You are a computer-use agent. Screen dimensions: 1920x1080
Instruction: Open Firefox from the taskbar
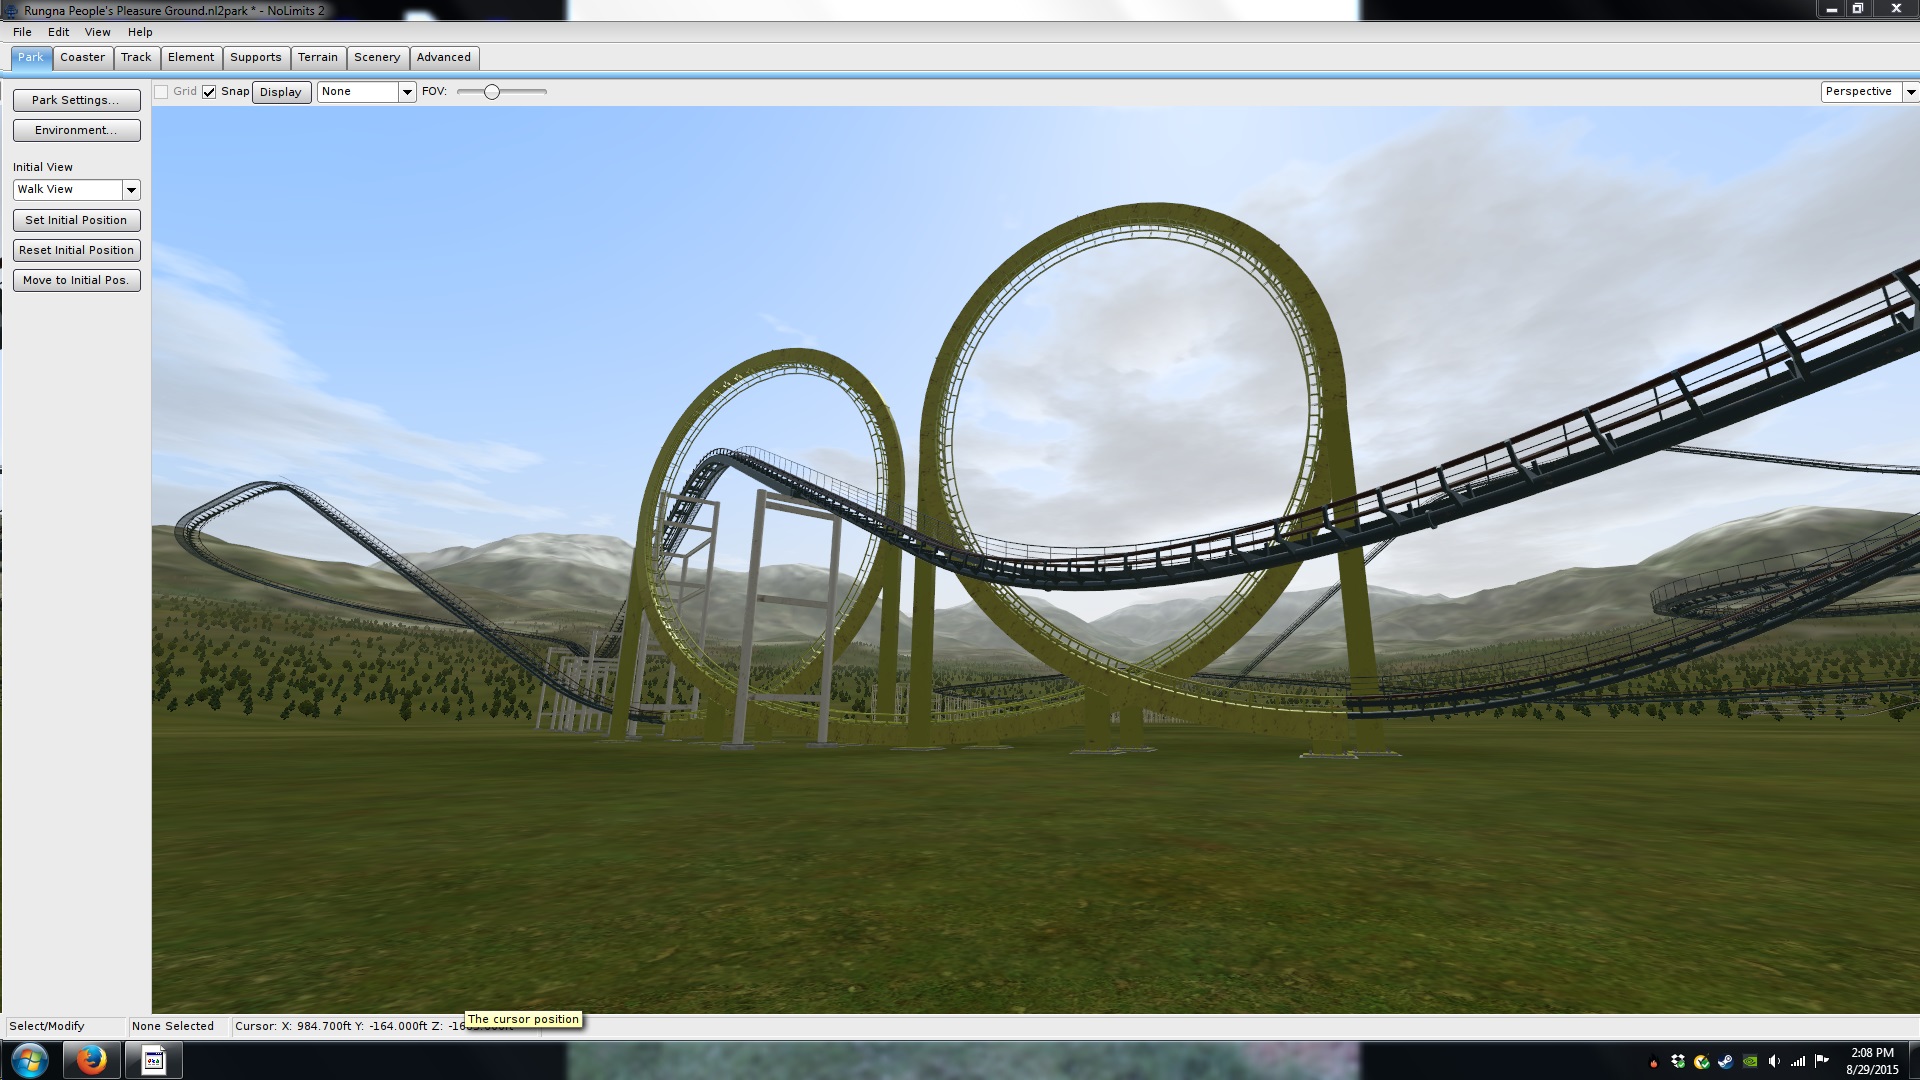click(91, 1060)
